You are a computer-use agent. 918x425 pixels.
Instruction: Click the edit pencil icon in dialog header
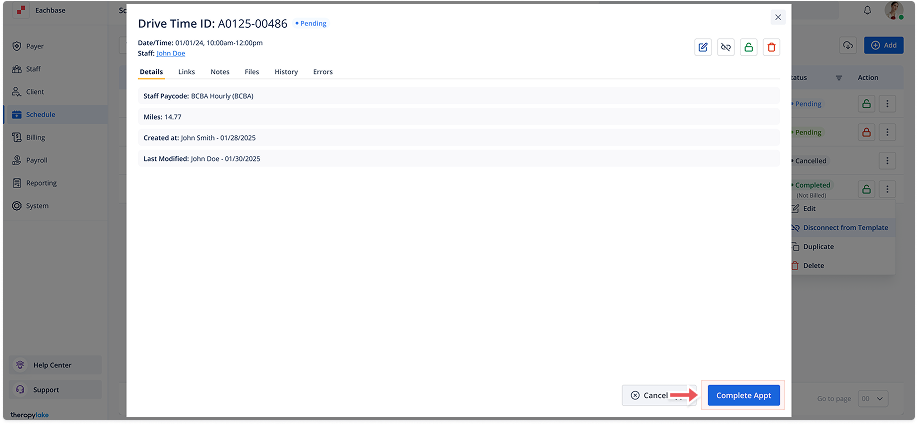(x=703, y=47)
